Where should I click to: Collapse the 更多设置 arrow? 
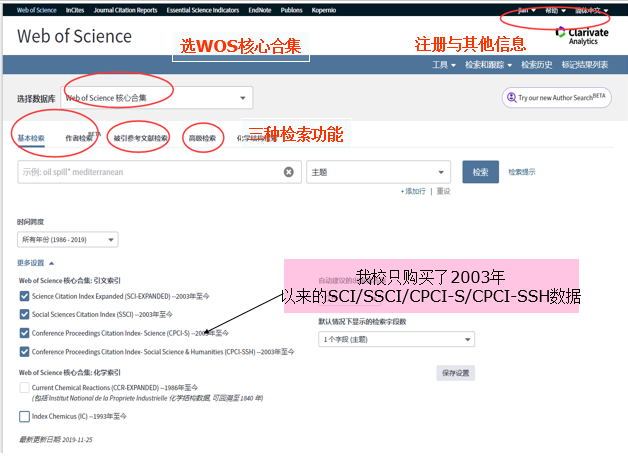click(51, 263)
